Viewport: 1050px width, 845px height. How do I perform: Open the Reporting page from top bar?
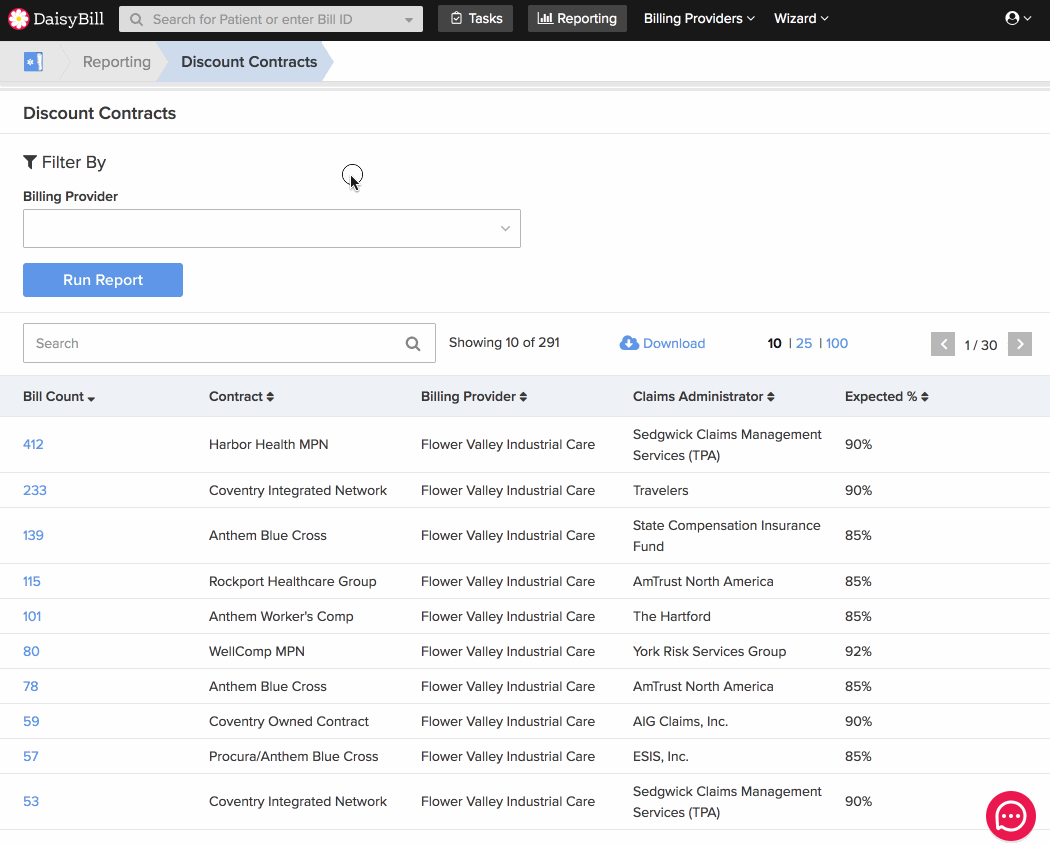pos(577,18)
